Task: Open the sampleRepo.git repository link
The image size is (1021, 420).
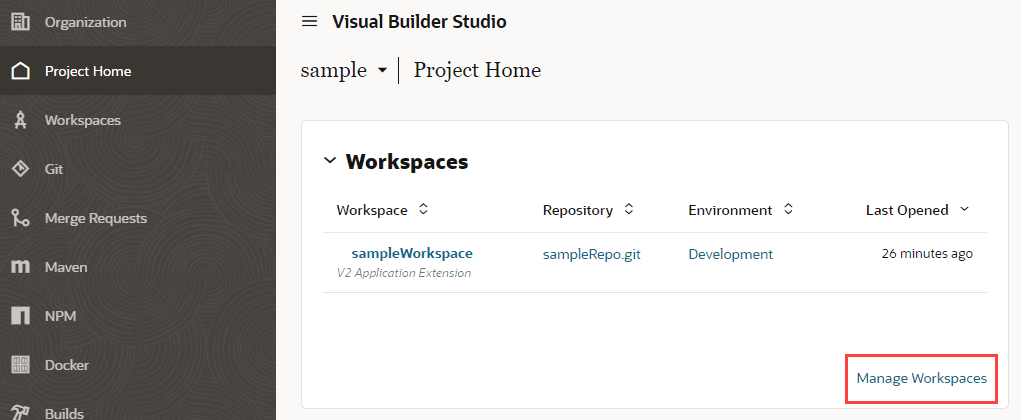Action: coord(592,255)
